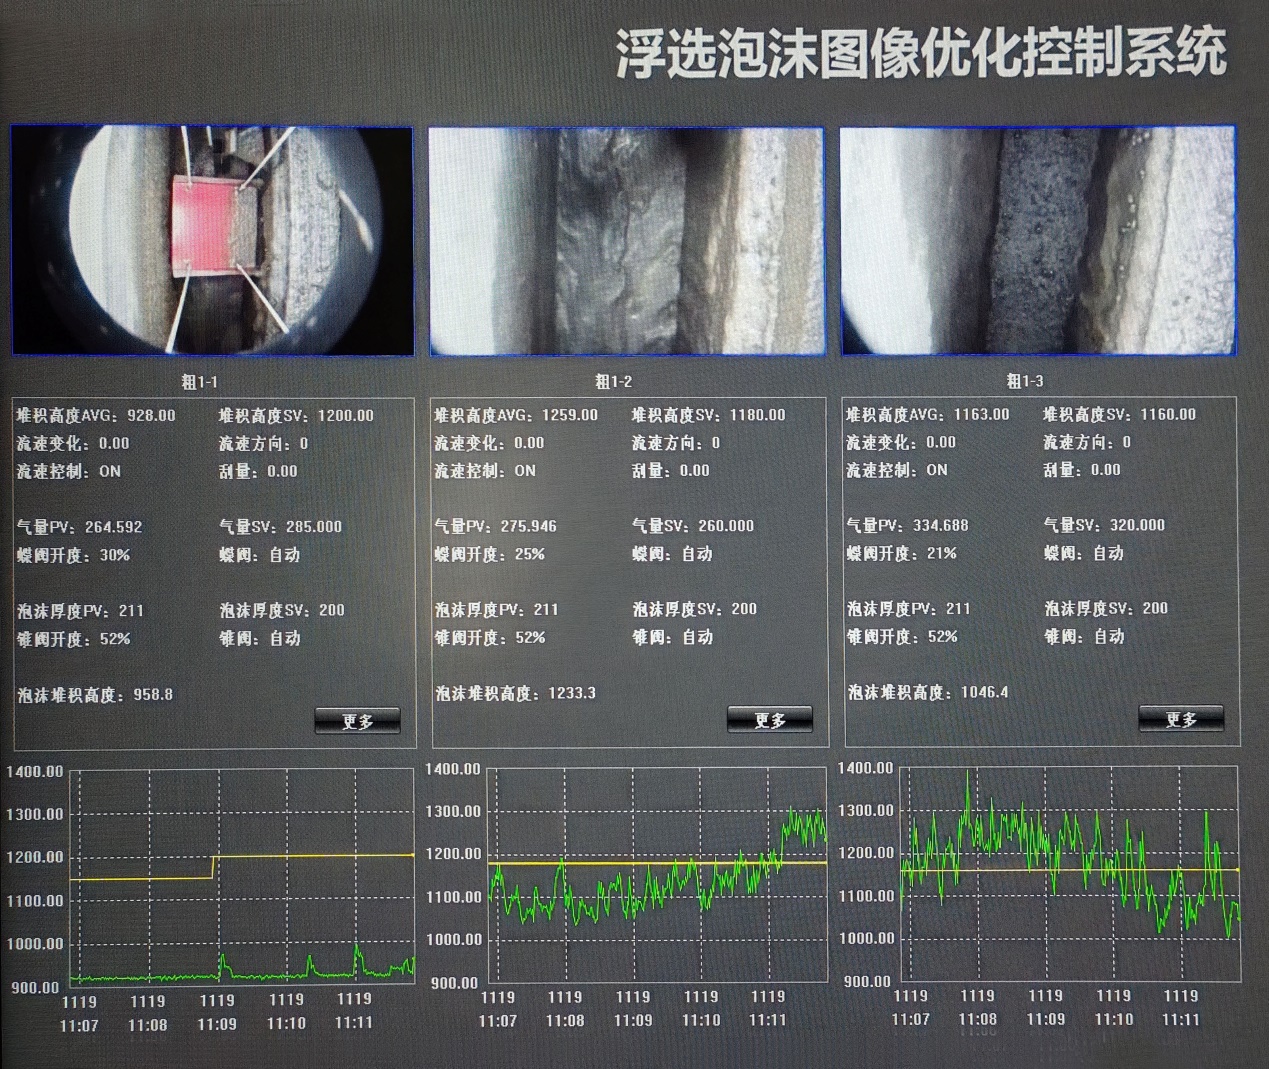Open the 粗1-2 froth camera image
Image resolution: width=1269 pixels, height=1069 pixels.
point(627,241)
